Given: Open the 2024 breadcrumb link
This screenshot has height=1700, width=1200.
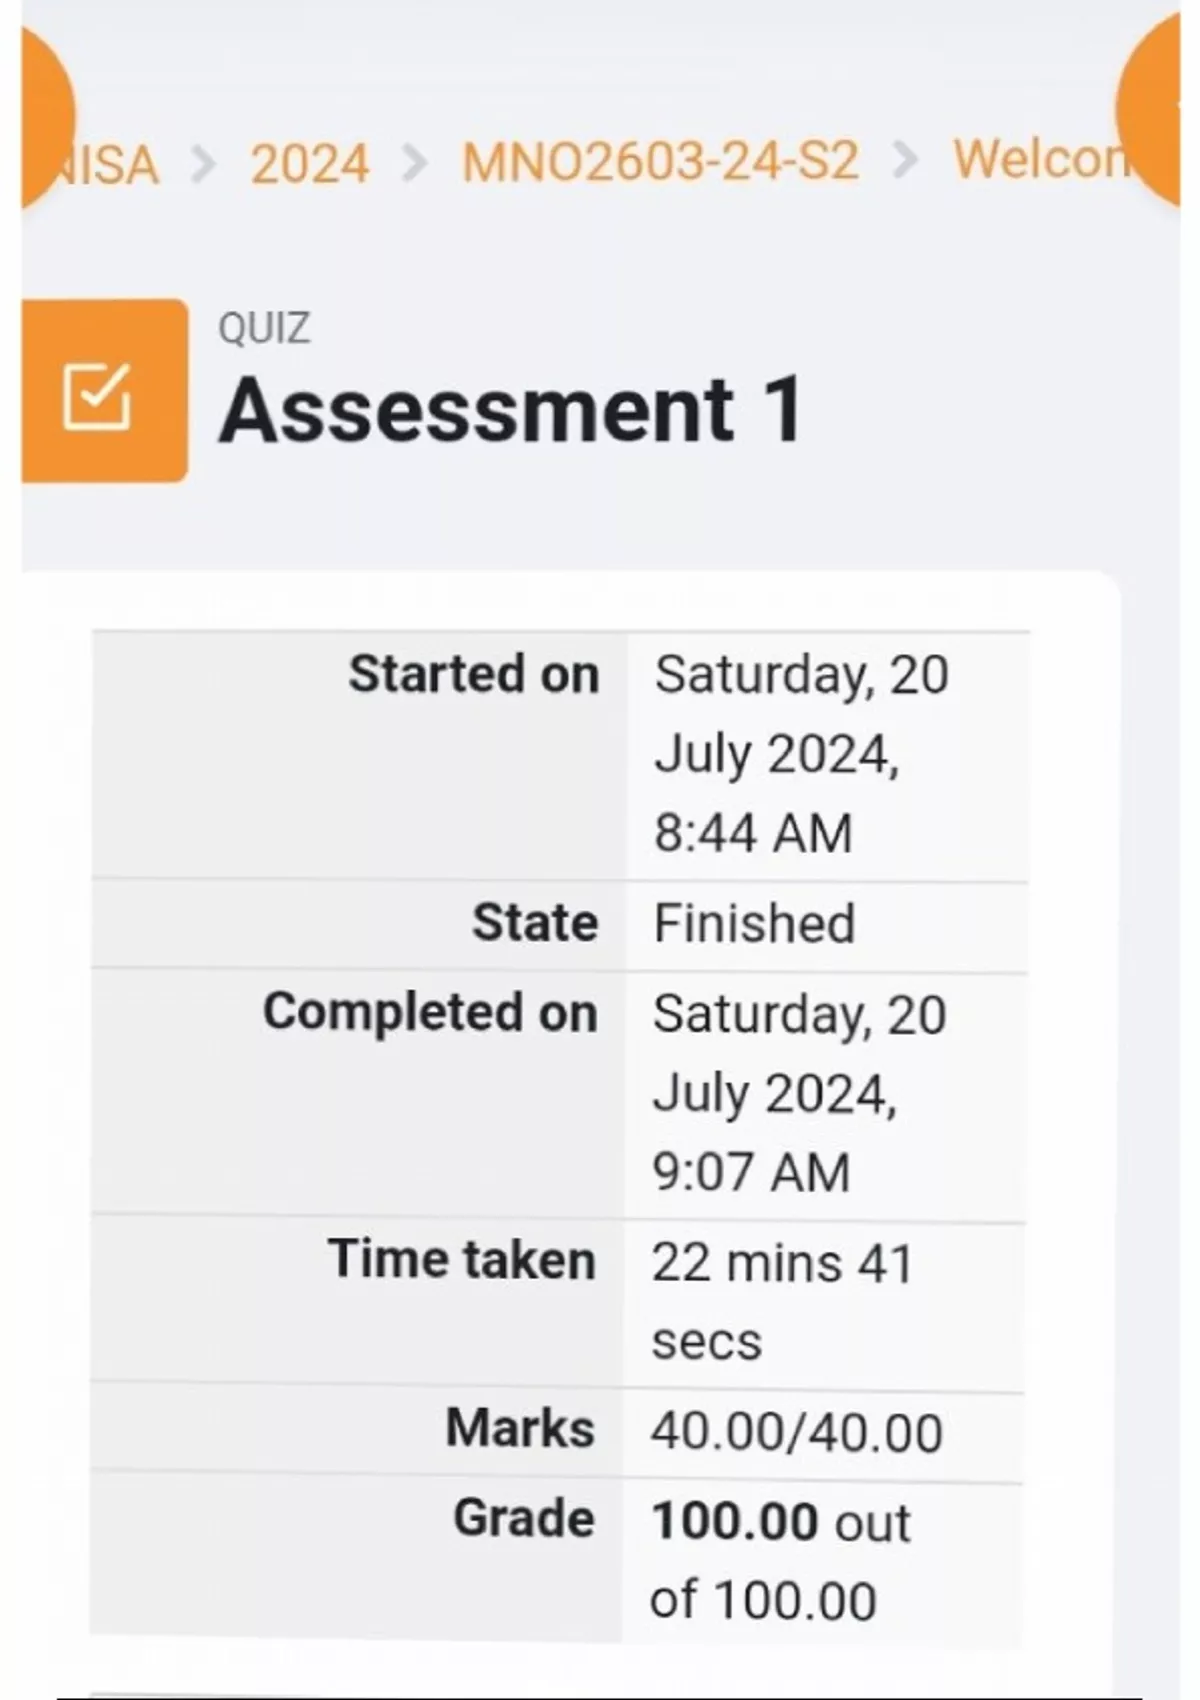Looking at the screenshot, I should (310, 163).
